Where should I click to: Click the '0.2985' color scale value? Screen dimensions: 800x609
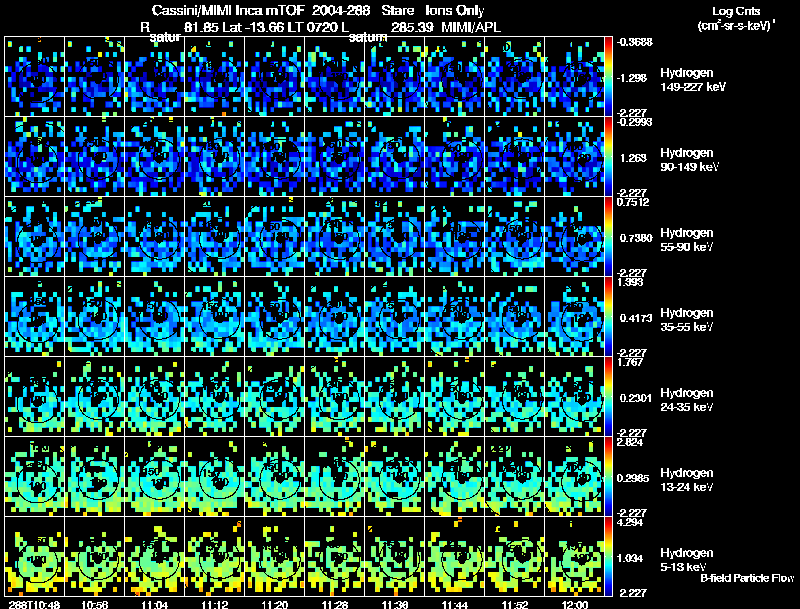[634, 478]
